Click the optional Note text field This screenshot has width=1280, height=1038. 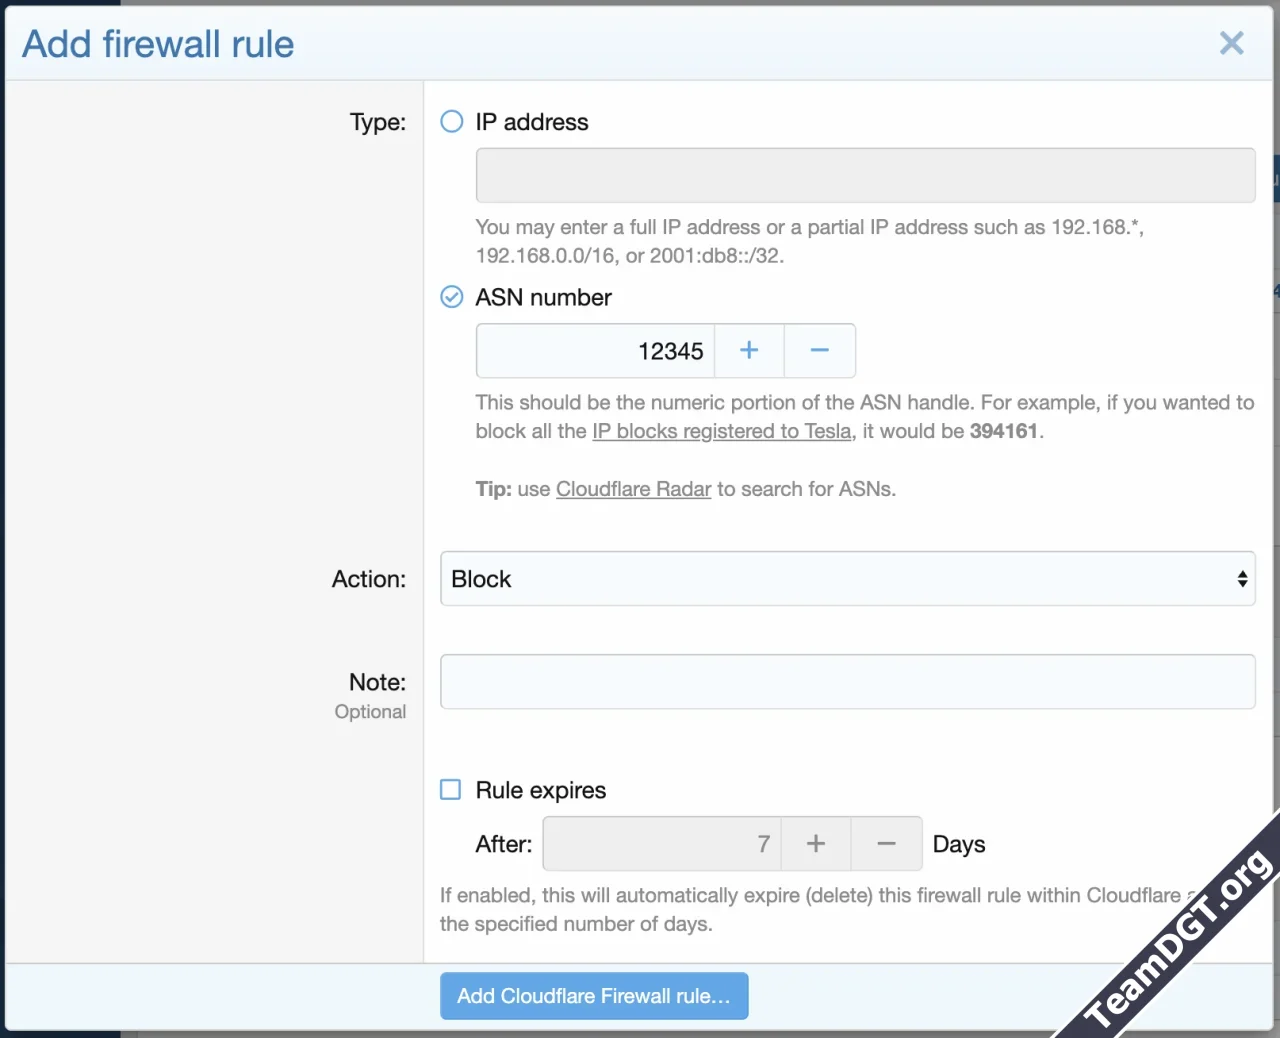coord(847,682)
